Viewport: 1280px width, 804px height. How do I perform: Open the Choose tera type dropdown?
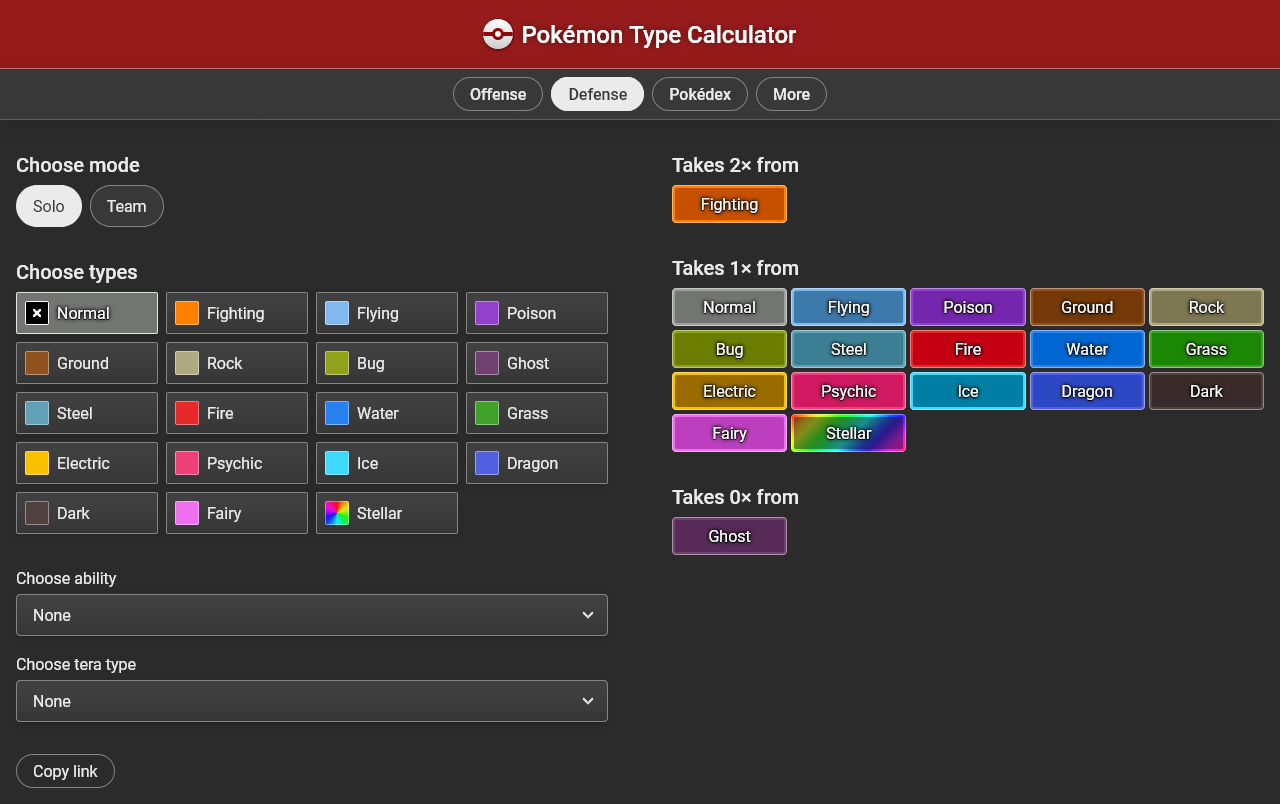[312, 701]
